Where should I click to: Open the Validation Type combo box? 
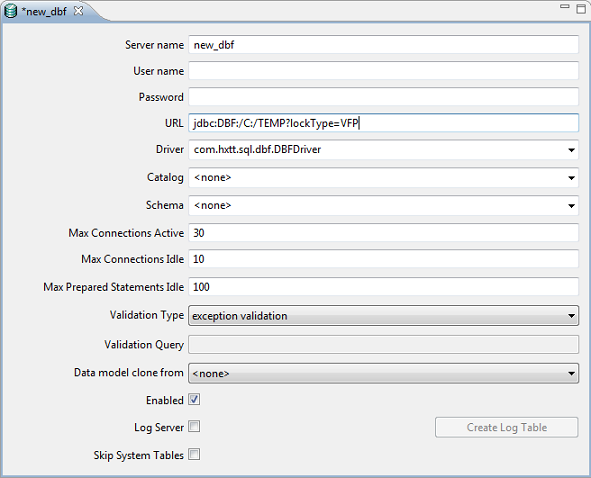click(x=383, y=316)
